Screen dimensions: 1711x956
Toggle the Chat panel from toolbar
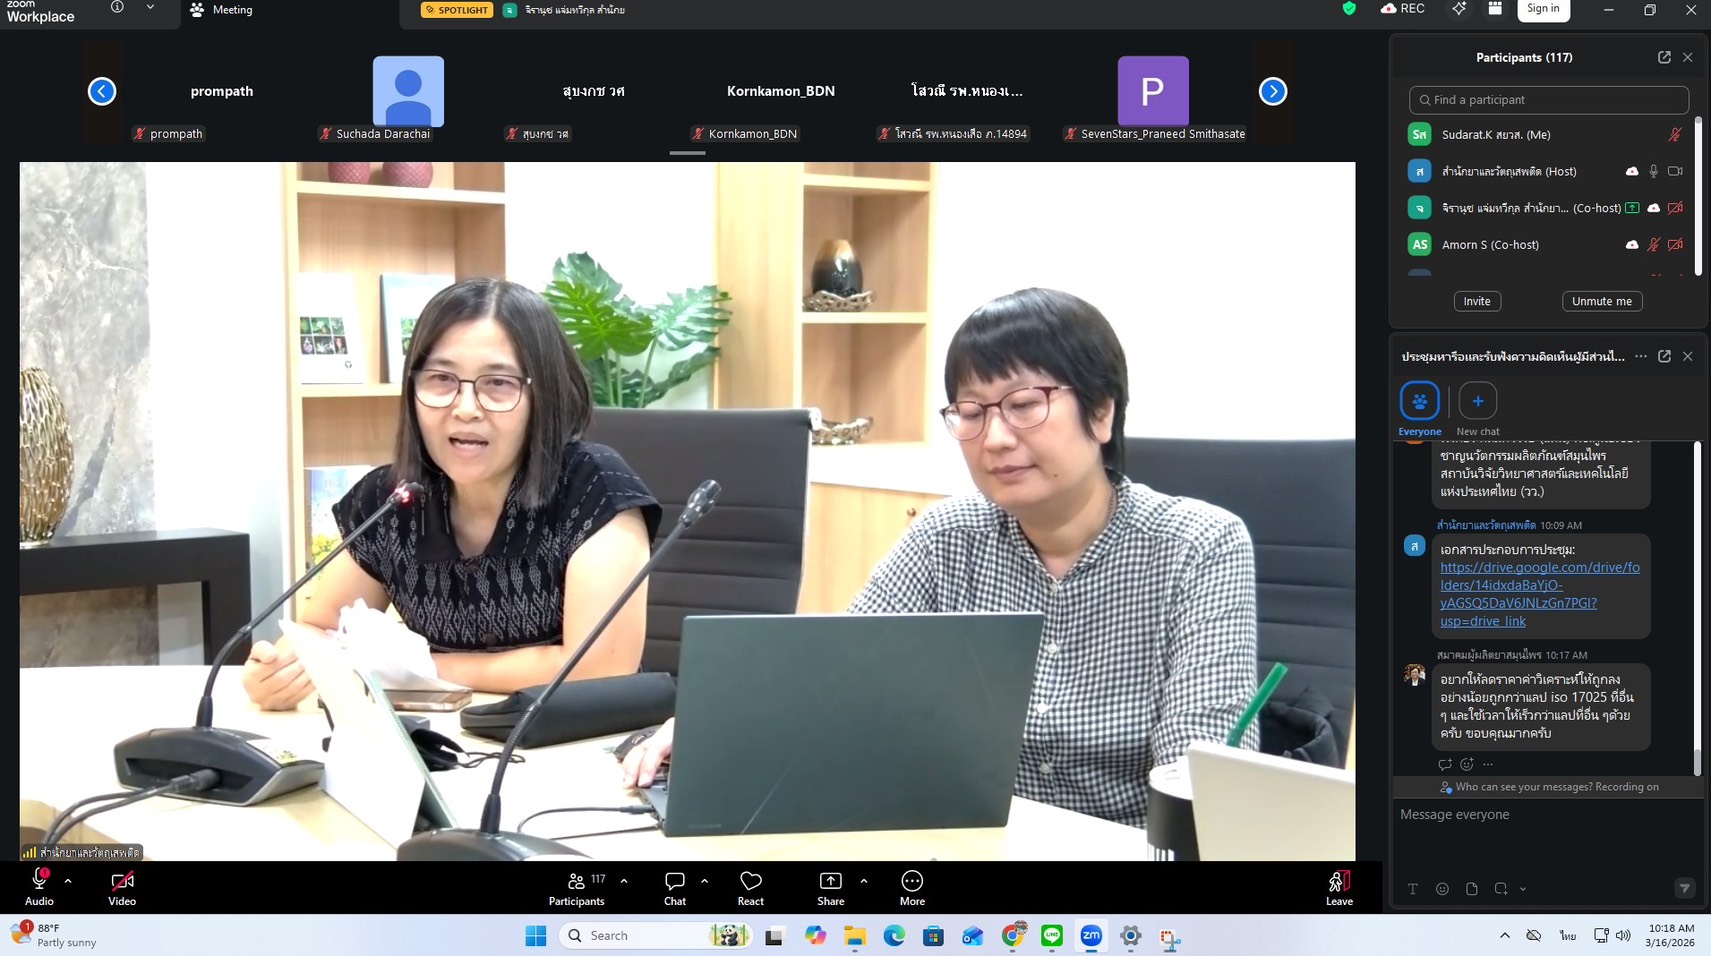tap(675, 881)
